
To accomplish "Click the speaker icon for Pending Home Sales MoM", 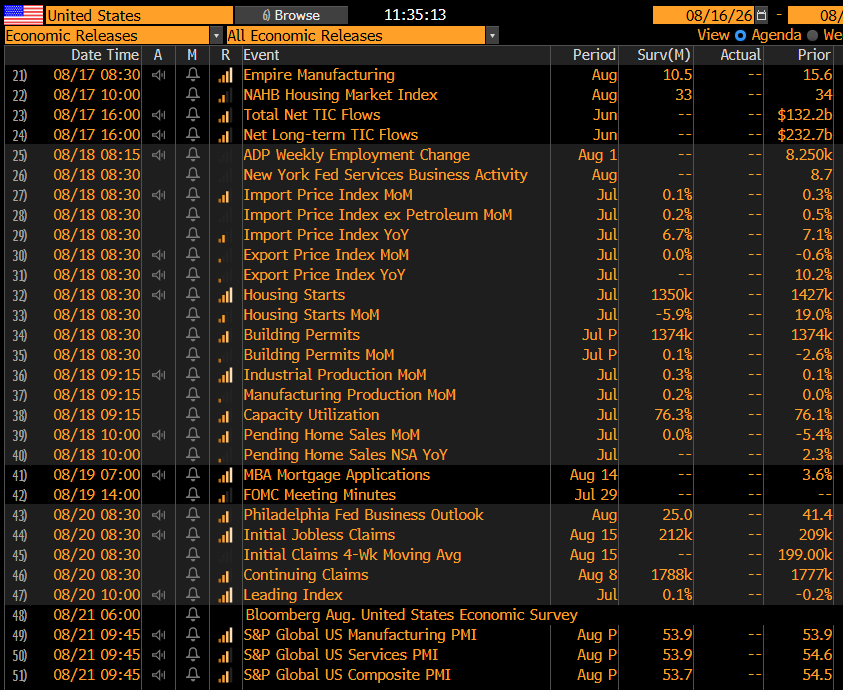I will pyautogui.click(x=158, y=435).
